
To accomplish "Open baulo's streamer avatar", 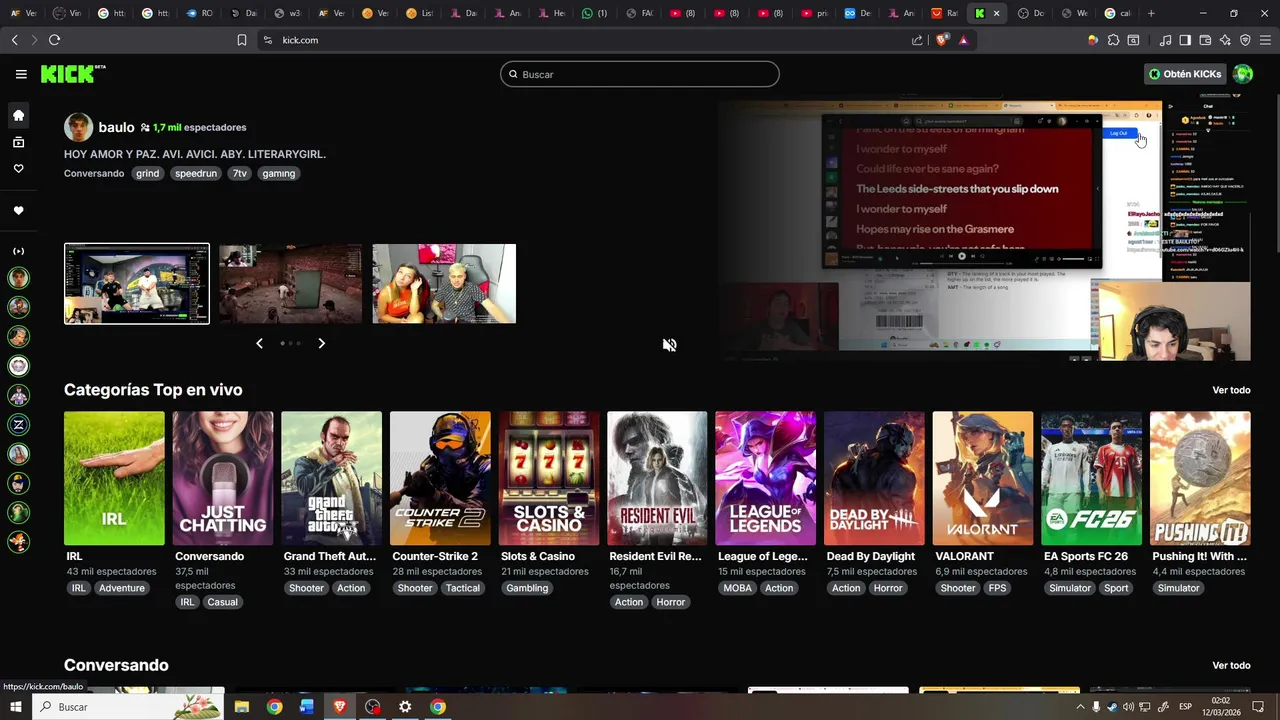I will [78, 127].
